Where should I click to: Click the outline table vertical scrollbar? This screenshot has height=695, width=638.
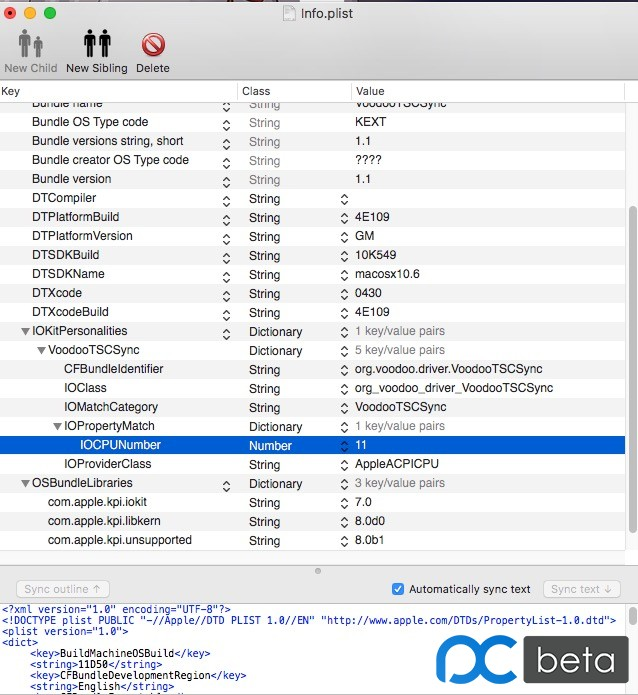633,370
